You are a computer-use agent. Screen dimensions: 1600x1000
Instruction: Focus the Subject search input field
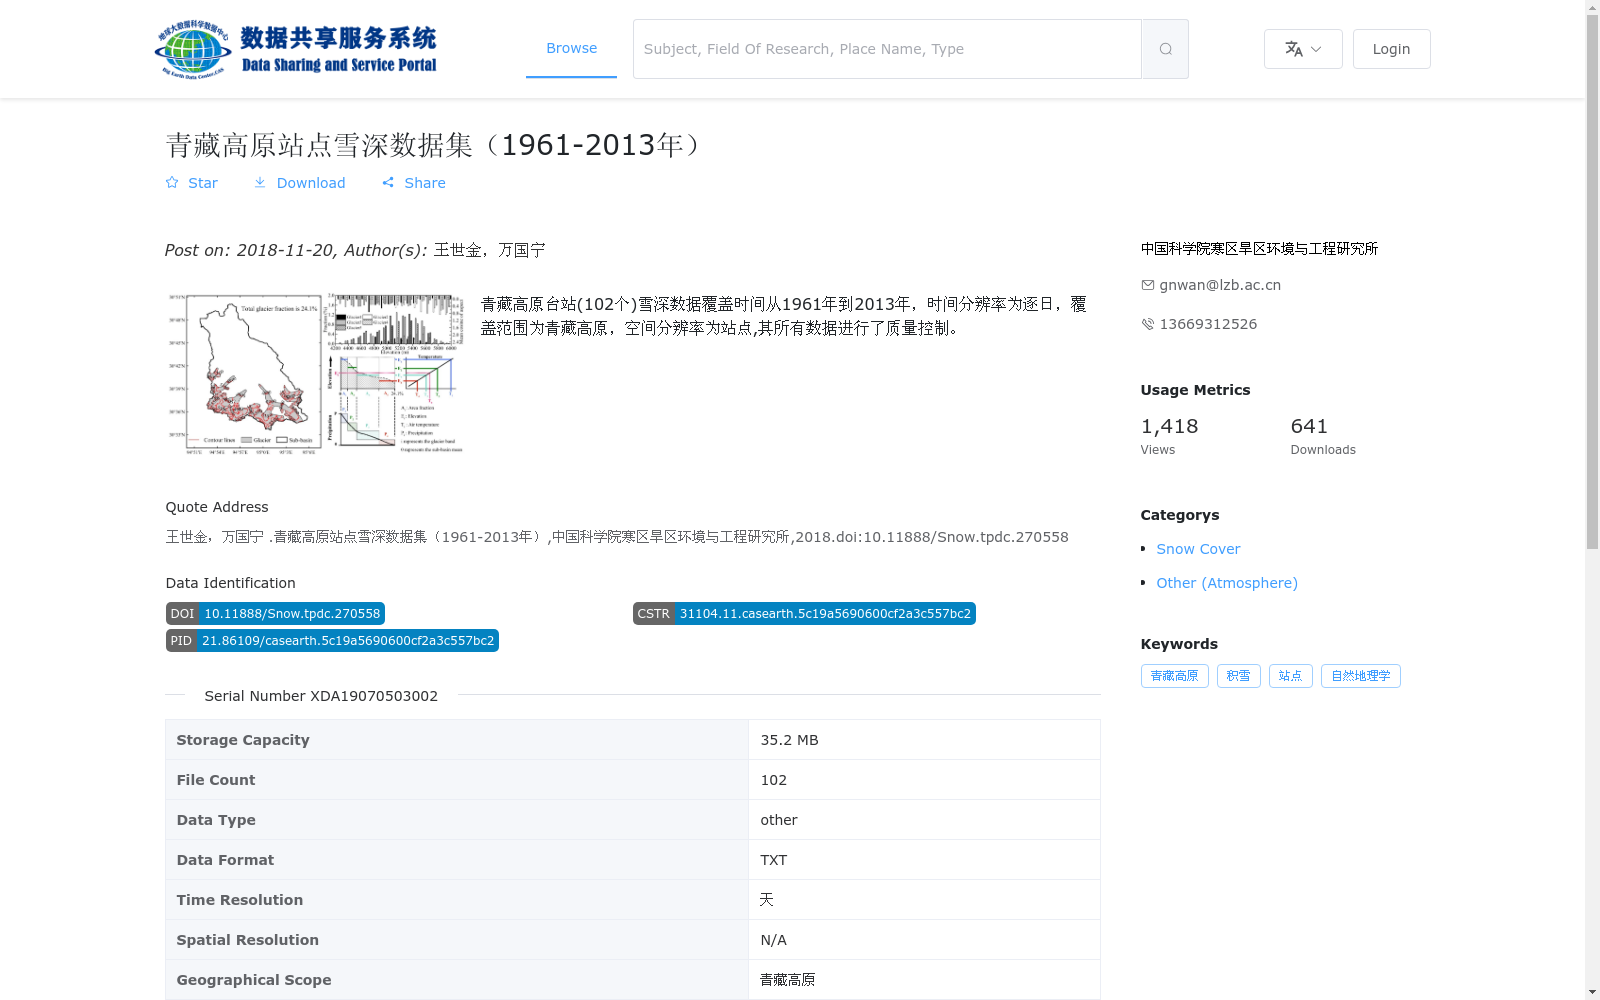tap(887, 49)
